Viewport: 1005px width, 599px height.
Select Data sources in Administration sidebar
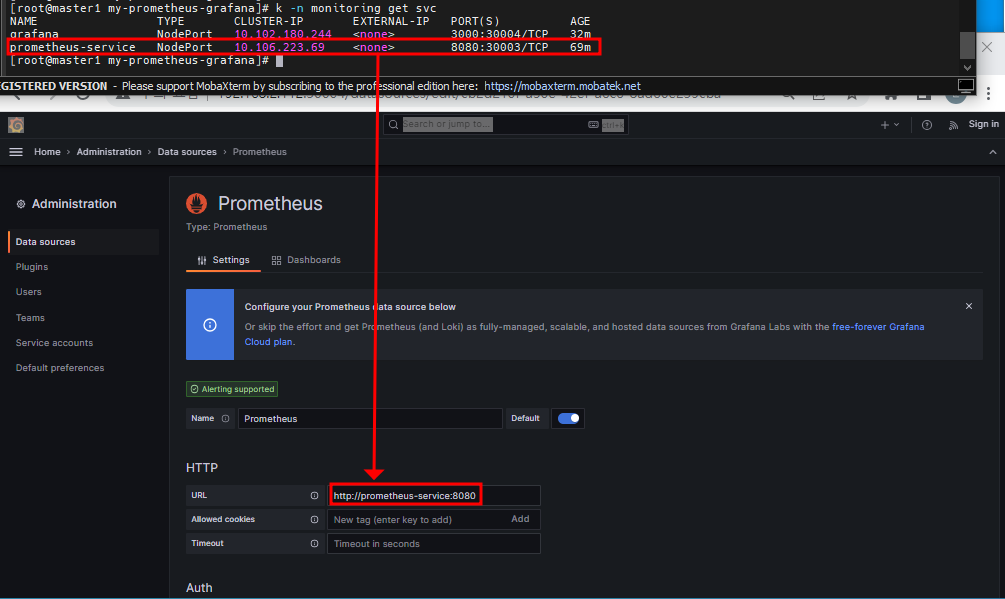84,242
